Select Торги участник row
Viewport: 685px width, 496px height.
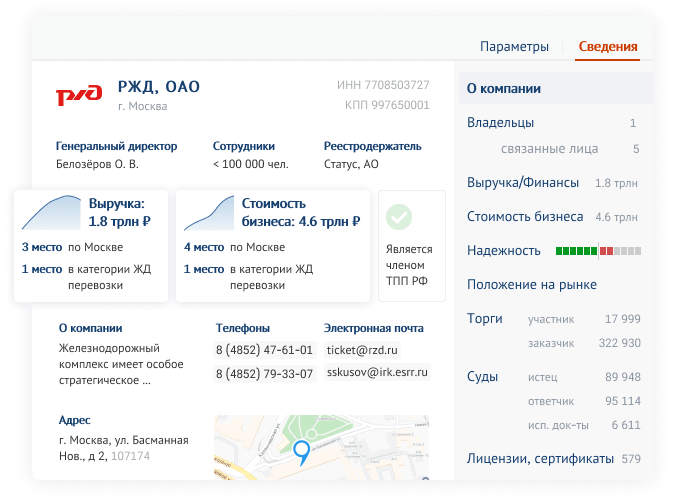(584, 319)
